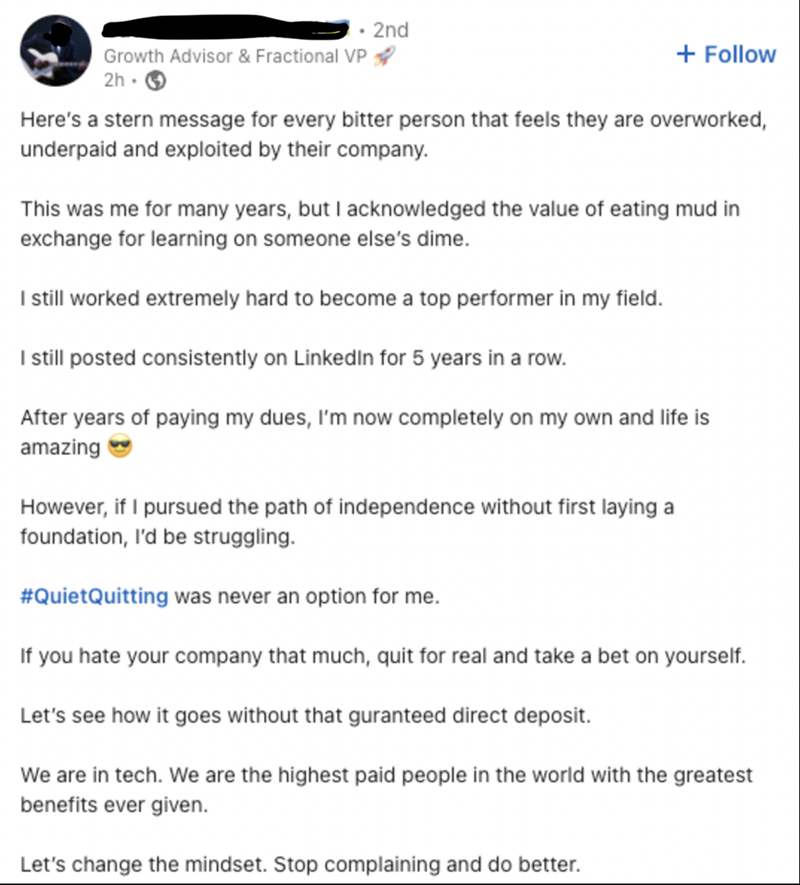This screenshot has height=885, width=800.
Task: Click the final "Stop complaining" line
Action: (x=300, y=864)
